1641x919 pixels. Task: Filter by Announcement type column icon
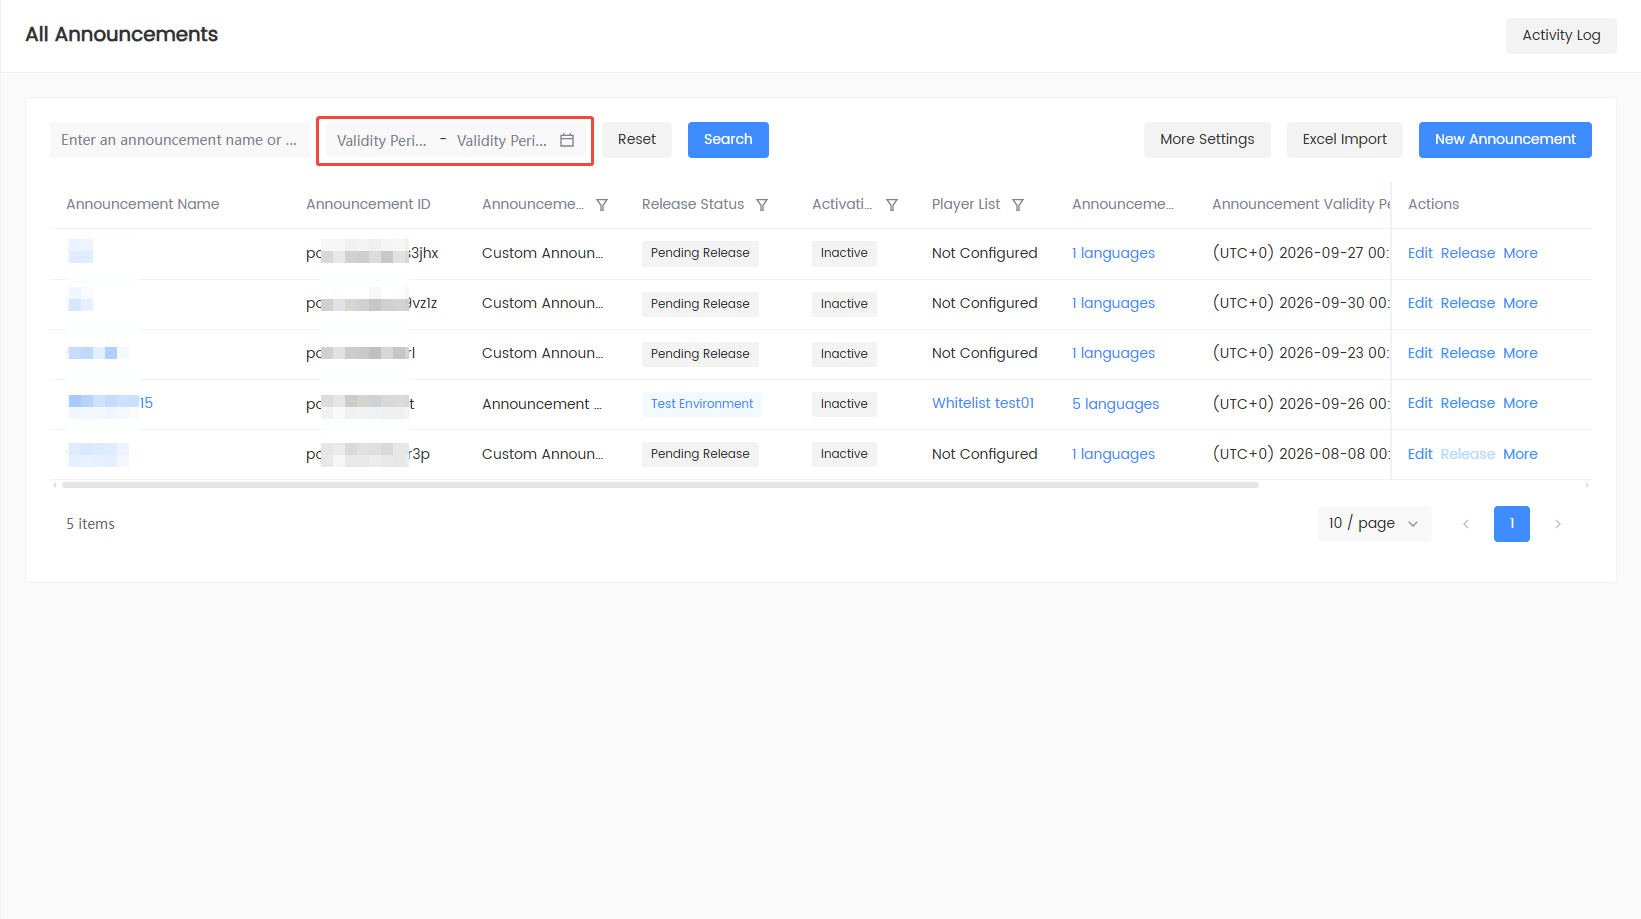coord(602,205)
